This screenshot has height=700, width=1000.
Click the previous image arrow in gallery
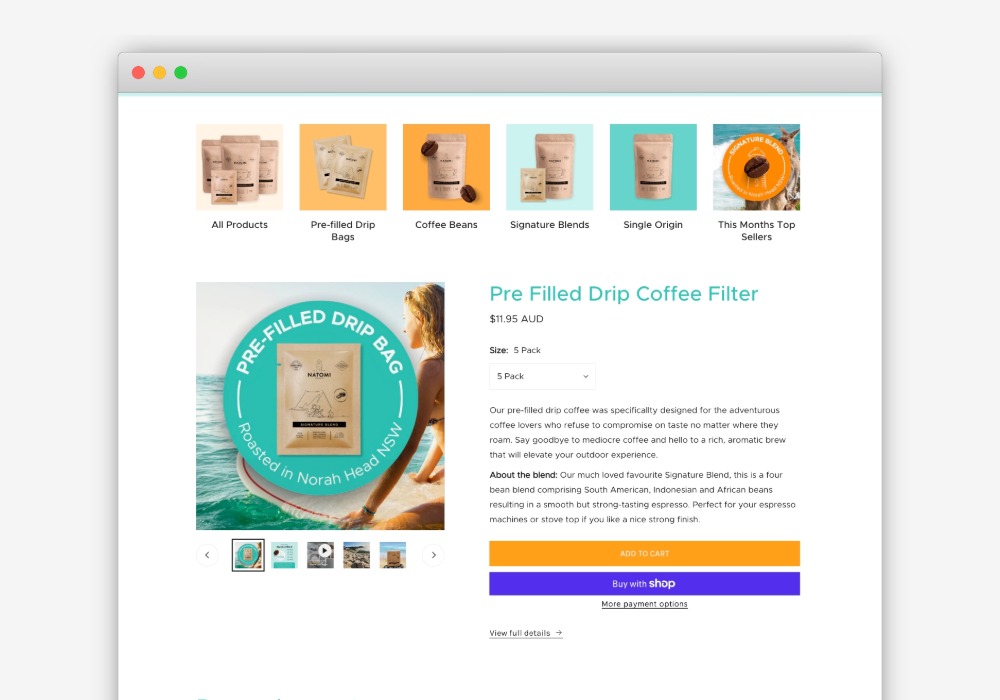tap(207, 555)
